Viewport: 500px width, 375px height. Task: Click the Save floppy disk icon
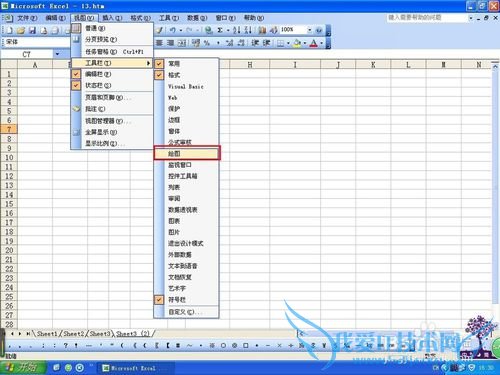[32, 30]
